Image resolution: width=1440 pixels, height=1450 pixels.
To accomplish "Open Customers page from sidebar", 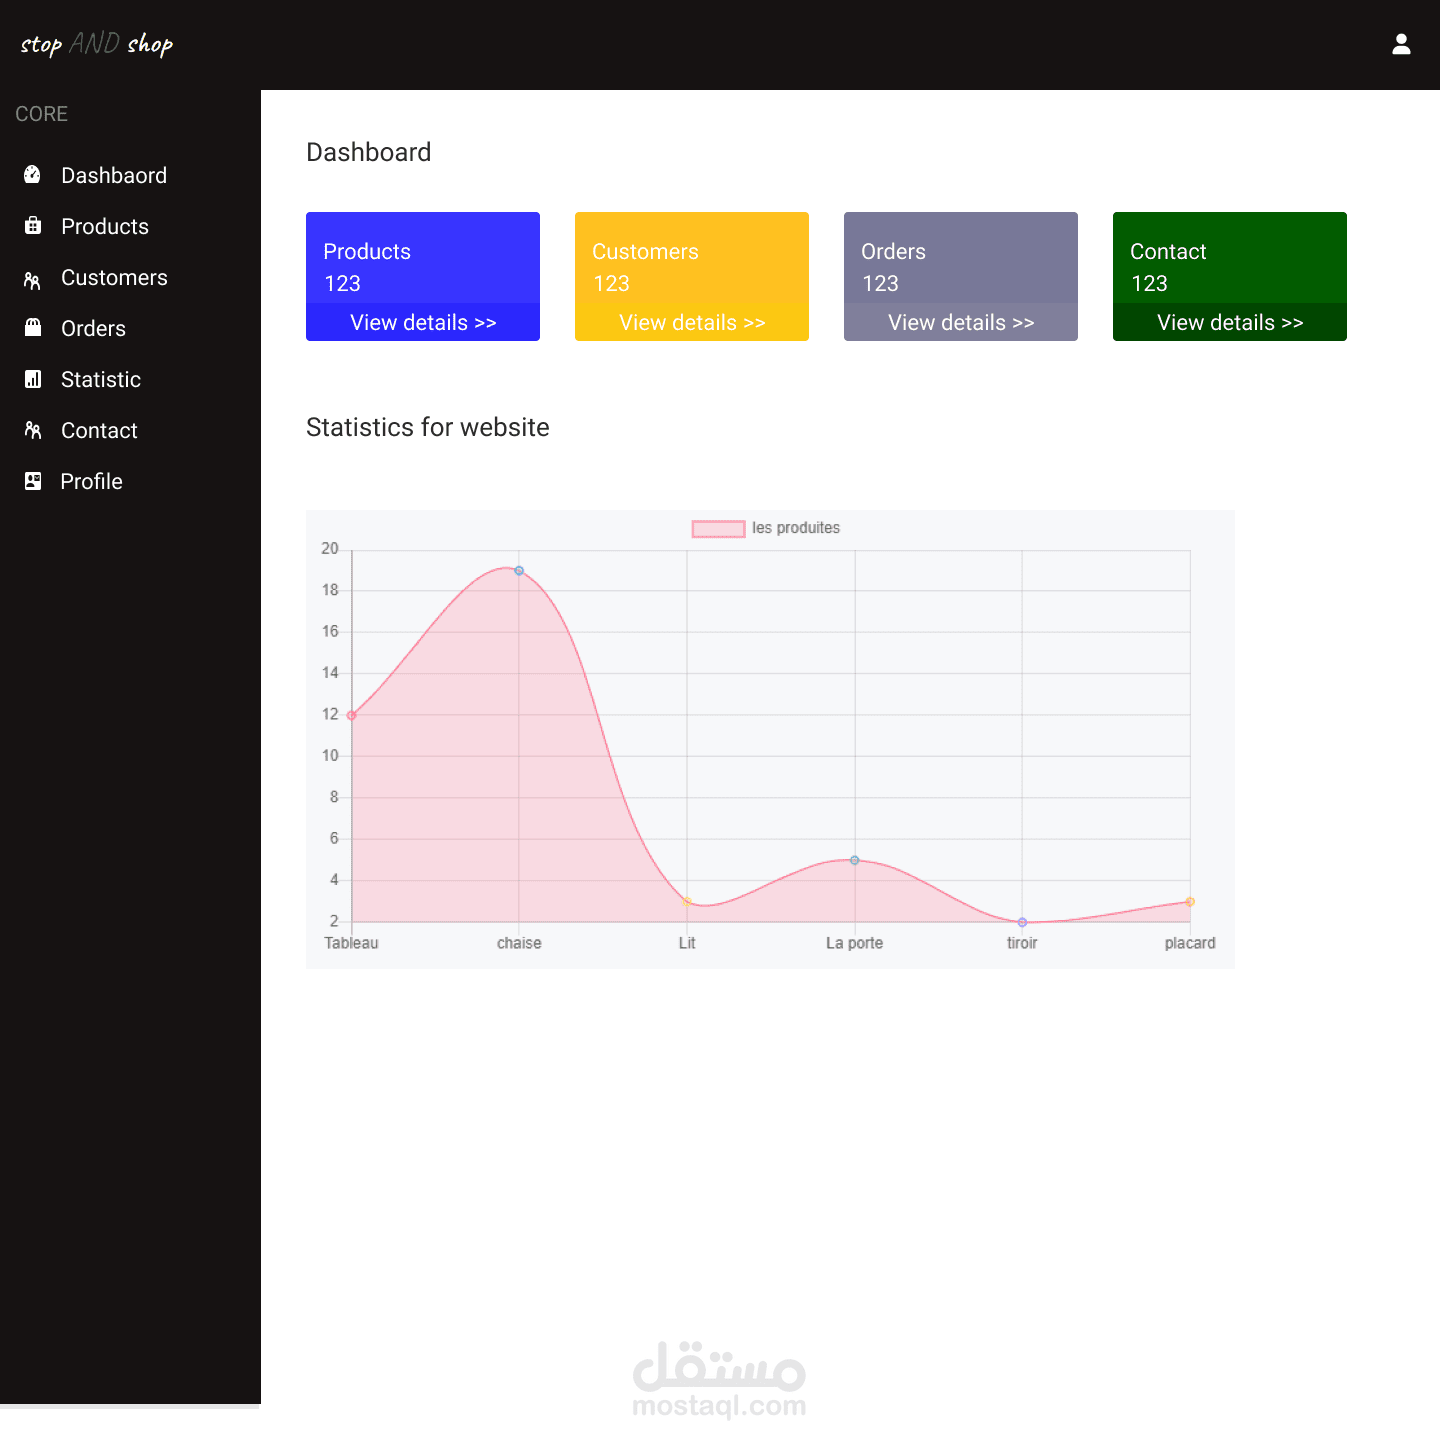I will click(x=114, y=278).
